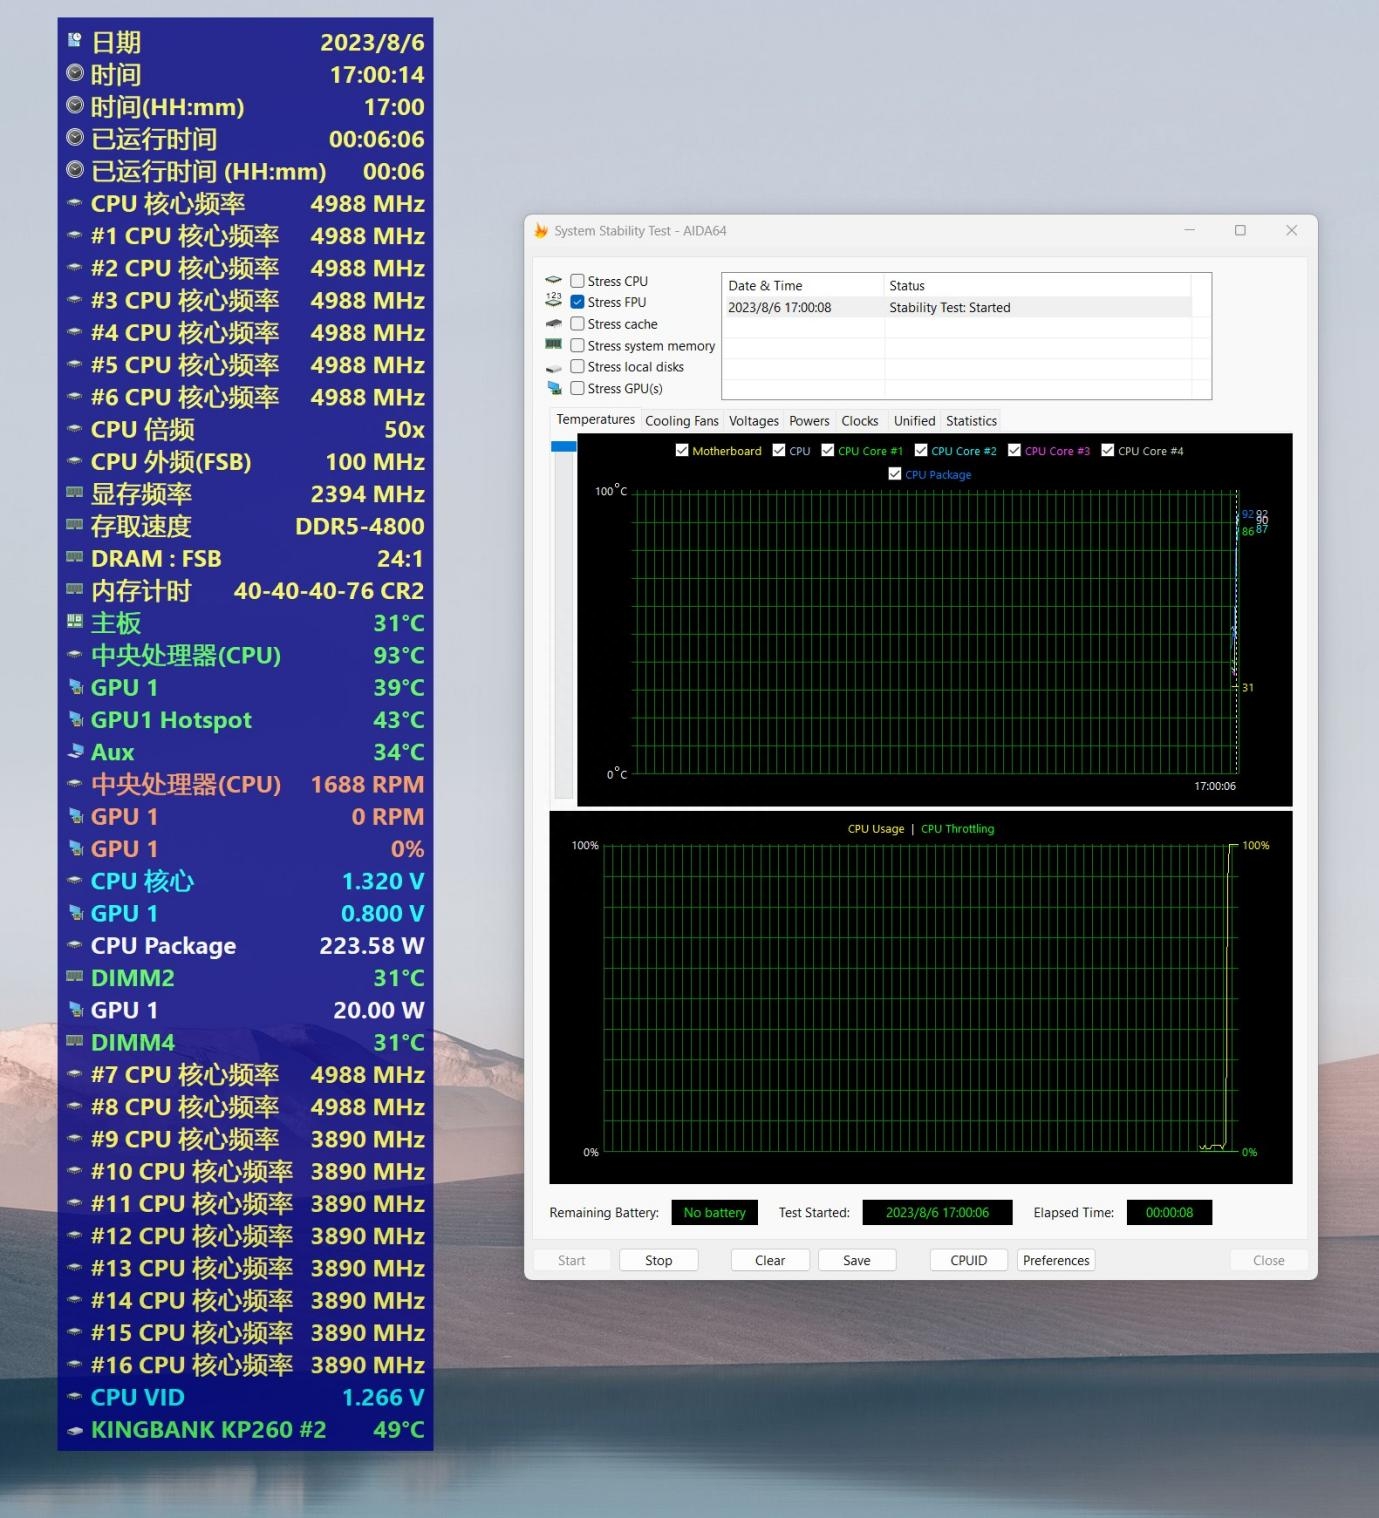Click the Save button
This screenshot has height=1518, width=1379.
pyautogui.click(x=857, y=1260)
